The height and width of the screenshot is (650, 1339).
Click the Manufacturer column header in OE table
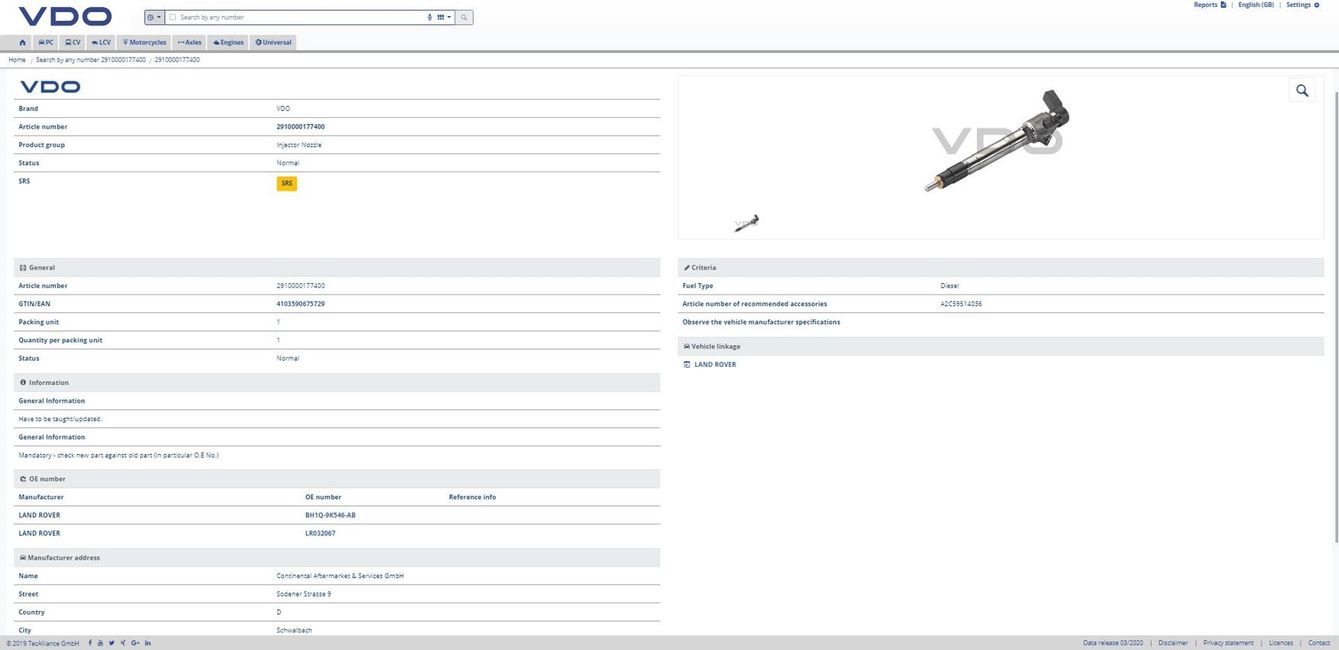[41, 497]
